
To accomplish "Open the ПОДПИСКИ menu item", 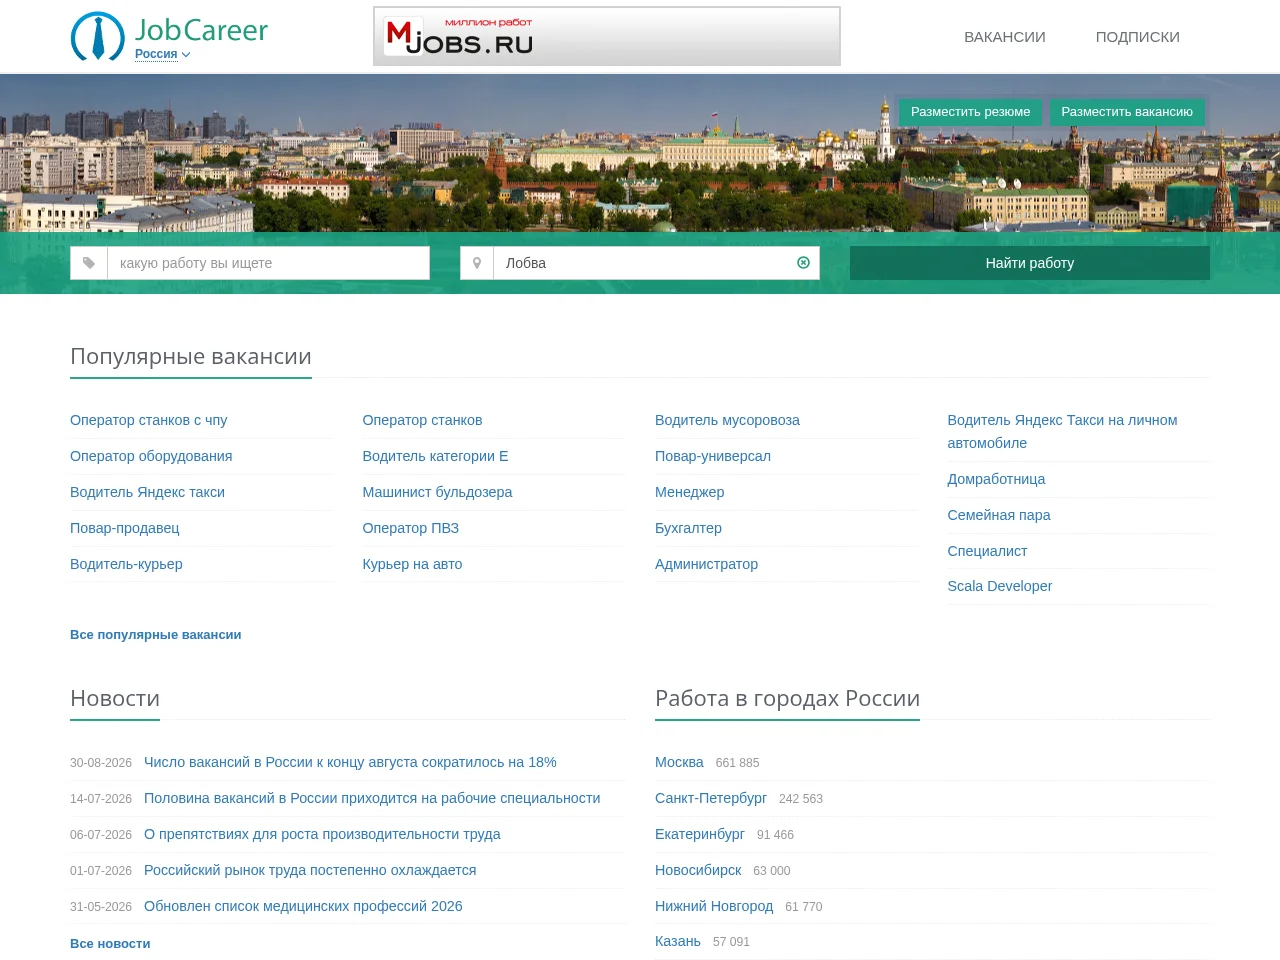I will click(1138, 37).
